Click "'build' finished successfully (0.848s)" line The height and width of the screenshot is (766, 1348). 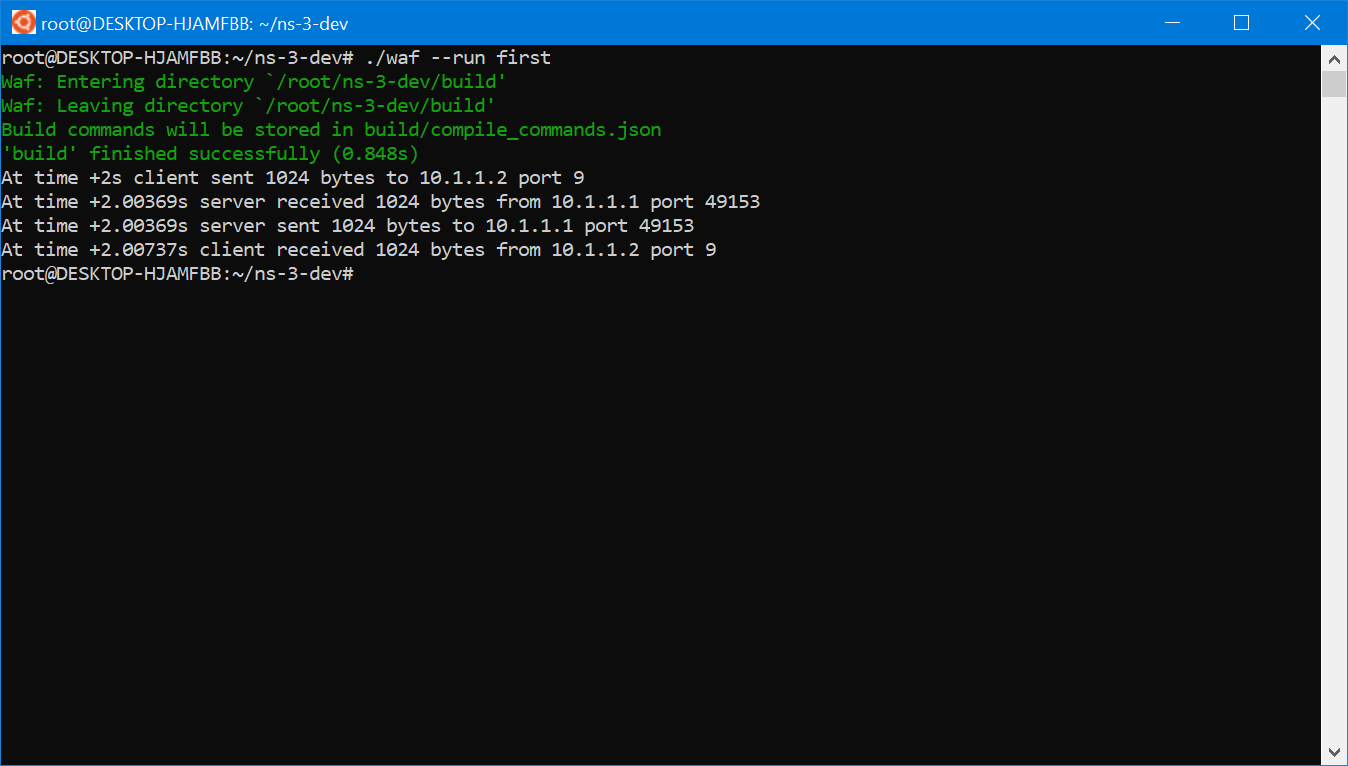click(x=210, y=154)
